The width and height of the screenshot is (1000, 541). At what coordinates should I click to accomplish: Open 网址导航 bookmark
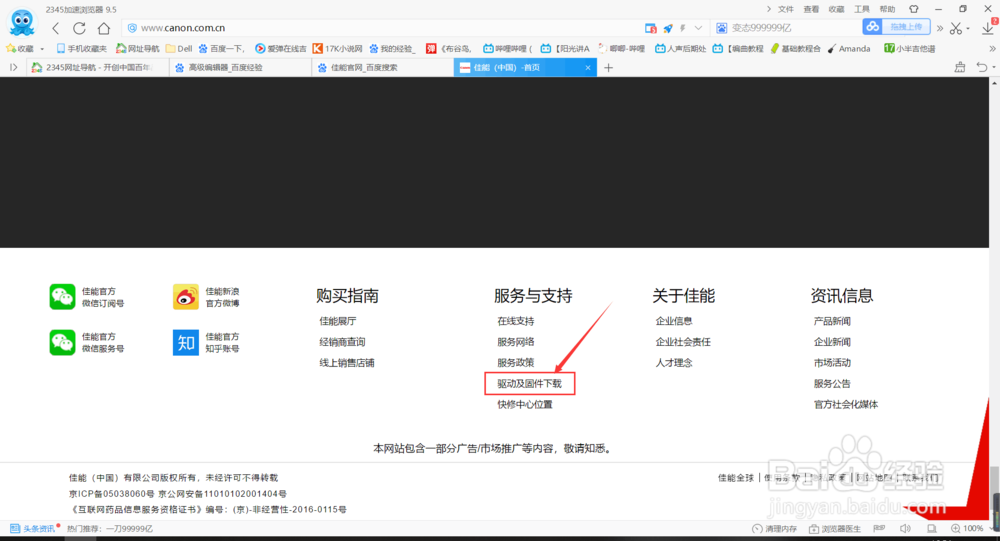(138, 48)
